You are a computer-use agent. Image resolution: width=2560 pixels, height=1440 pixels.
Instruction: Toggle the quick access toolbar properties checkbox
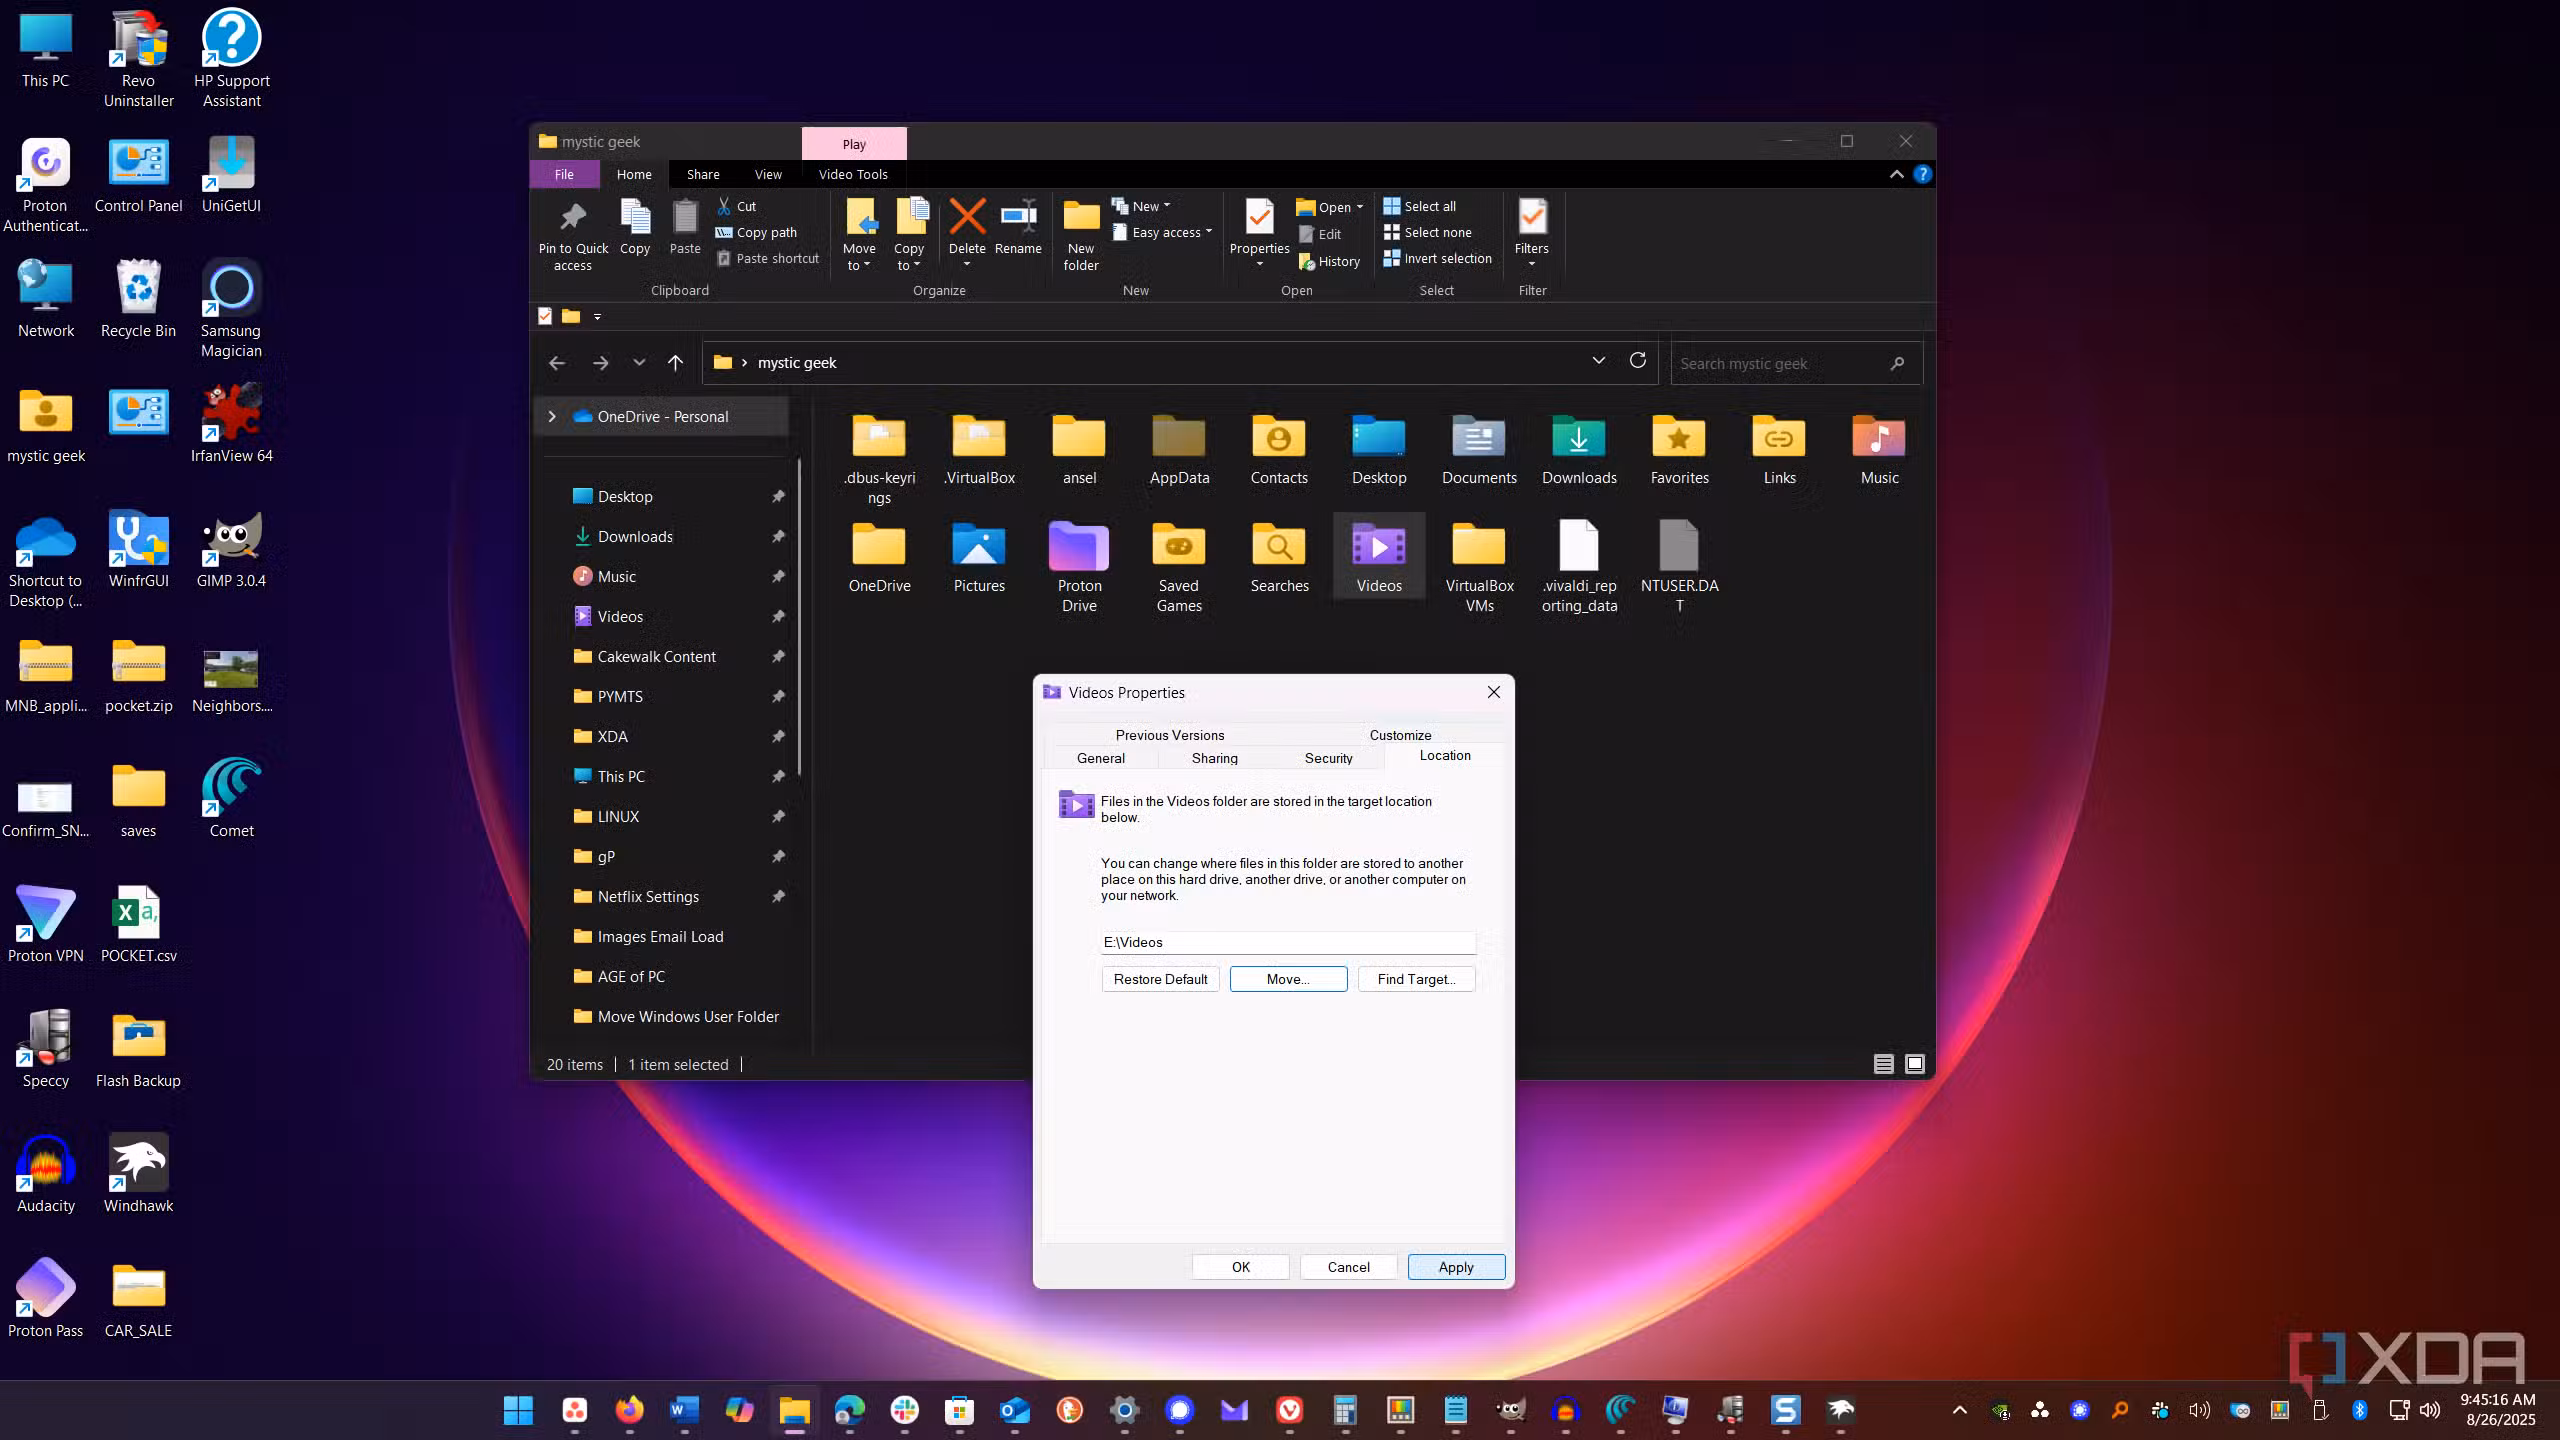545,316
